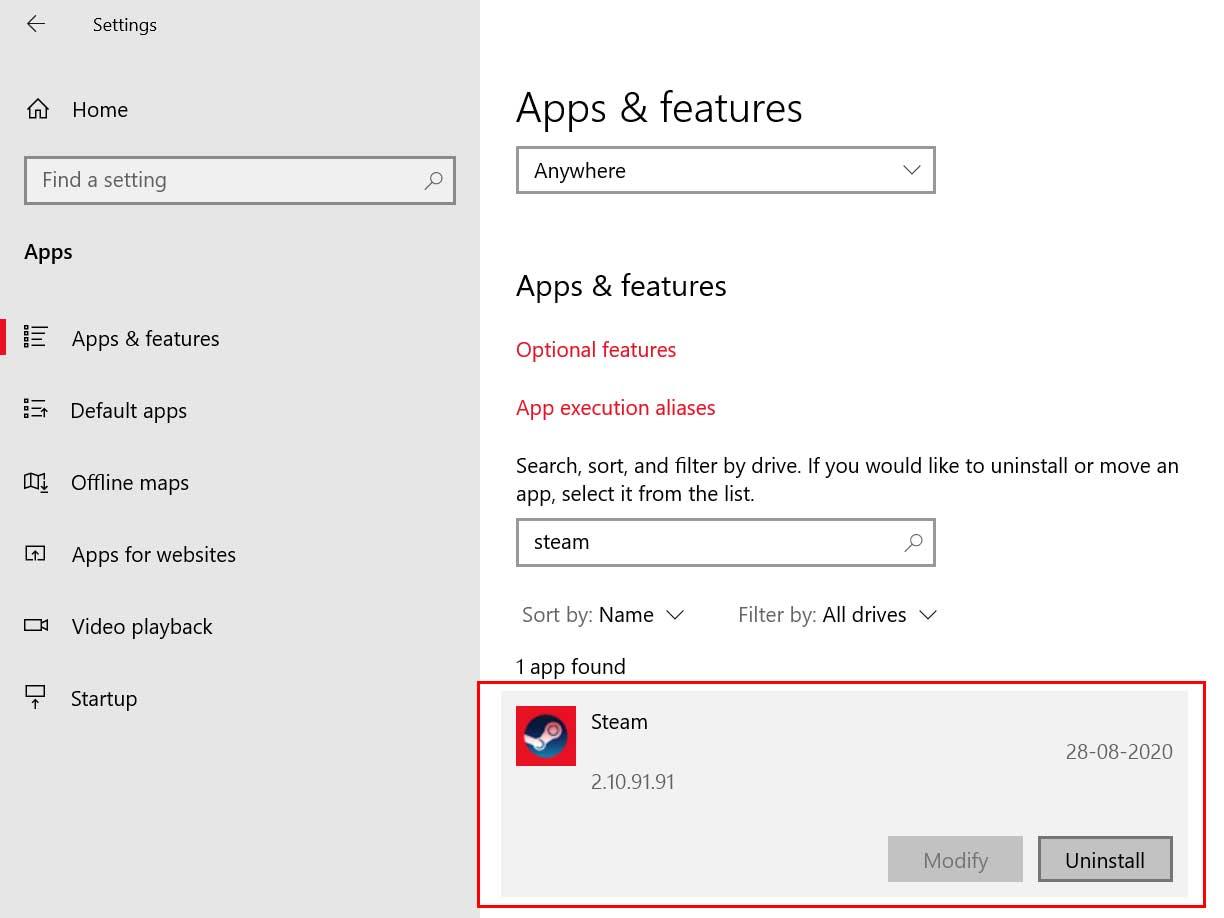Click the Apps for websites icon
1224x918 pixels.
36,554
